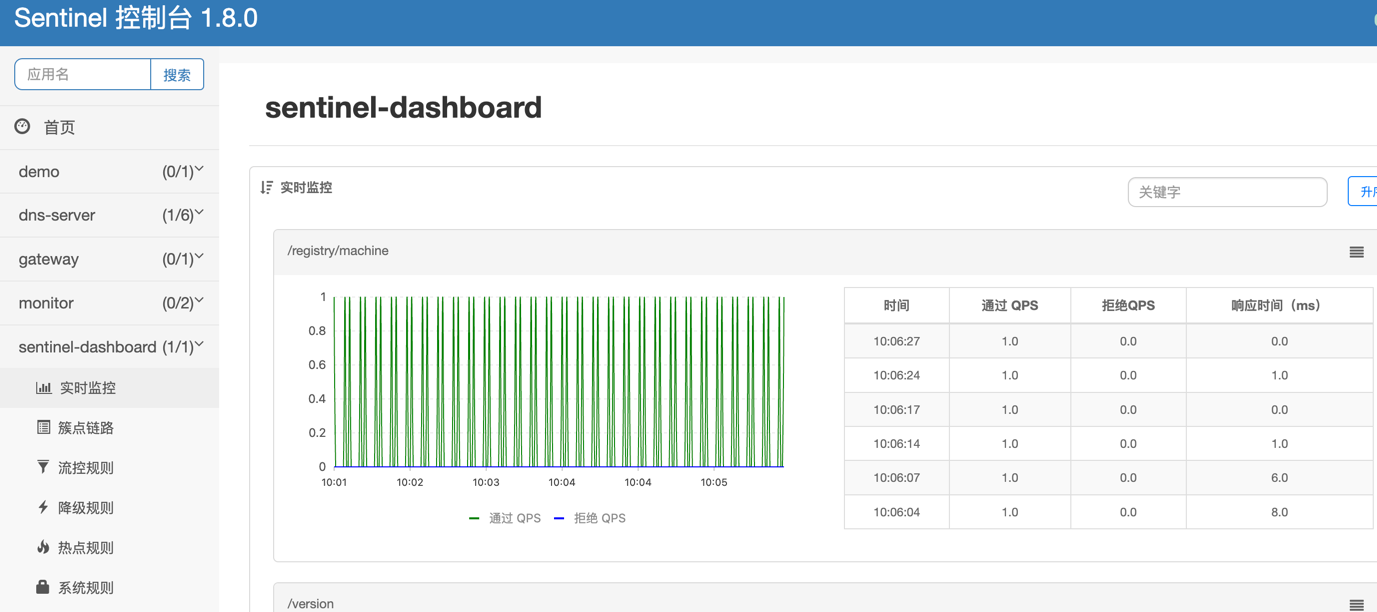The height and width of the screenshot is (612, 1377).
Task: Select the 簇点链路 sidebar menu item
Action: (x=109, y=428)
